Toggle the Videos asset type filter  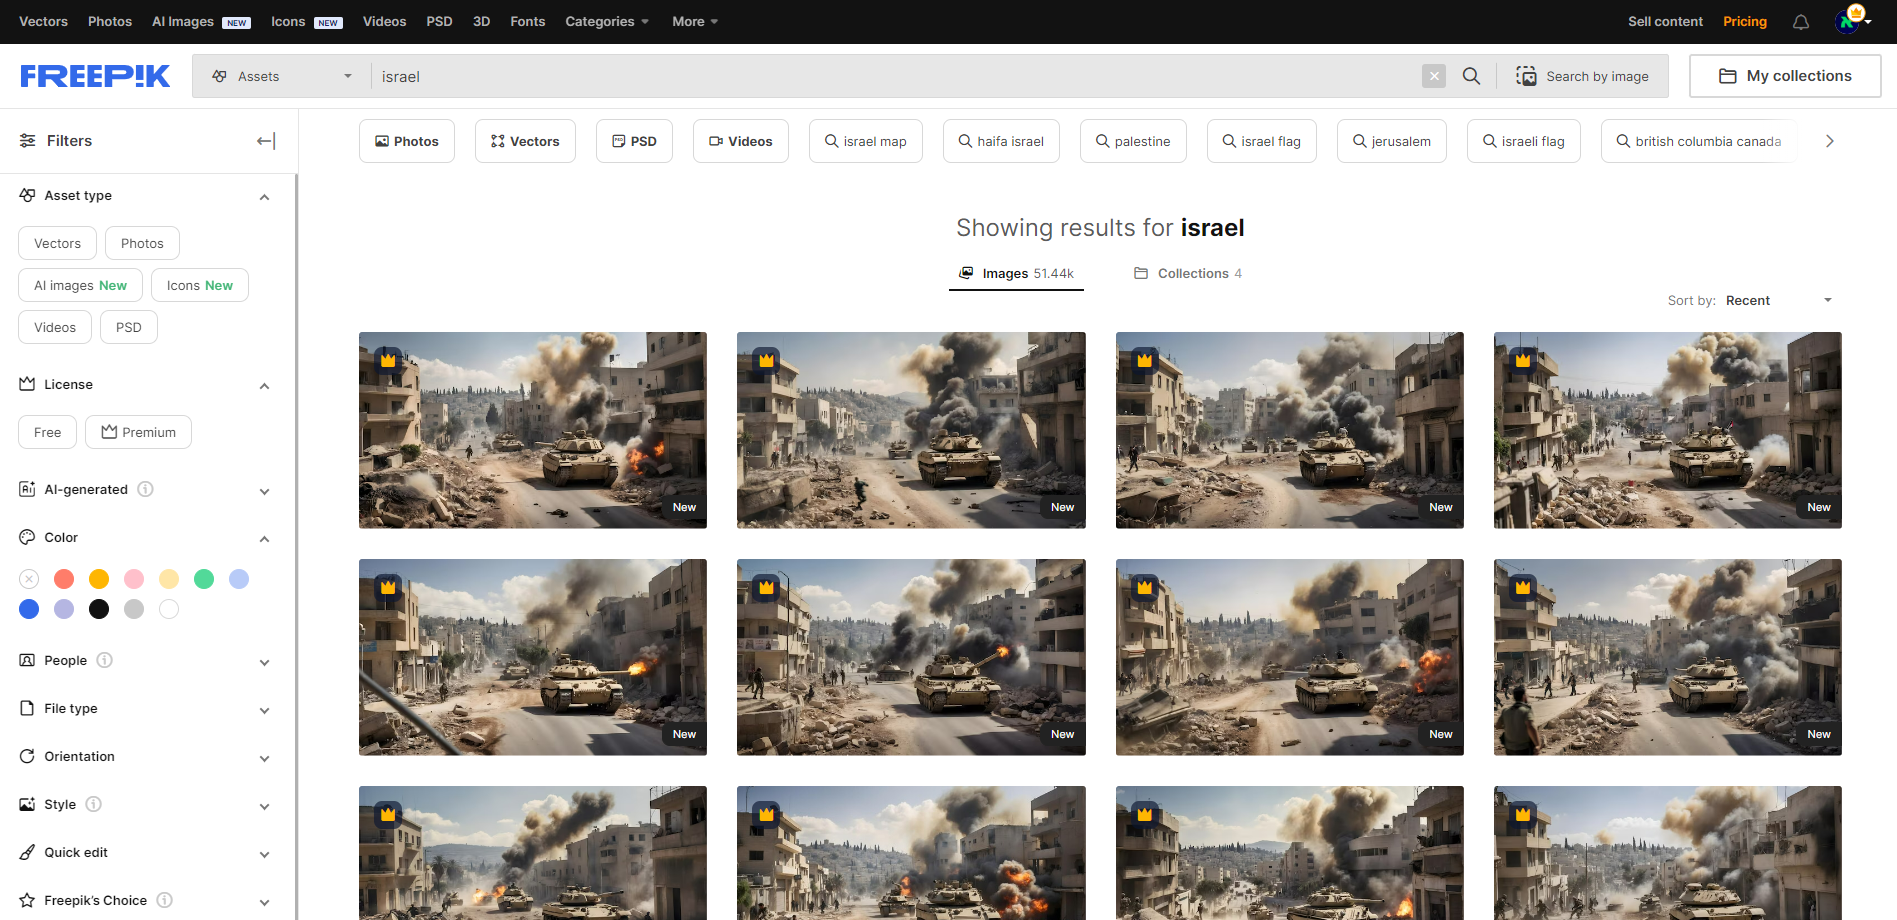point(55,327)
